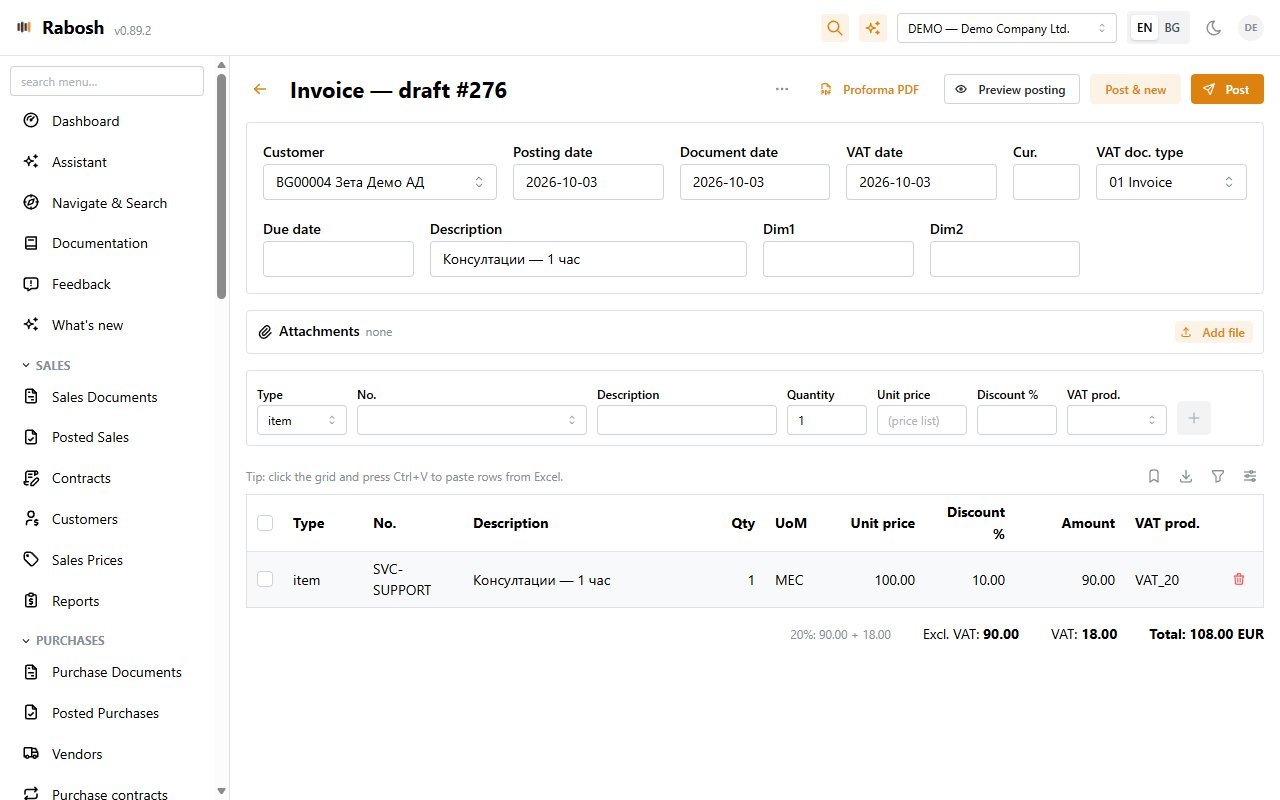The image size is (1280, 800).
Task: Open the VAT doc. type dropdown
Action: (1171, 182)
